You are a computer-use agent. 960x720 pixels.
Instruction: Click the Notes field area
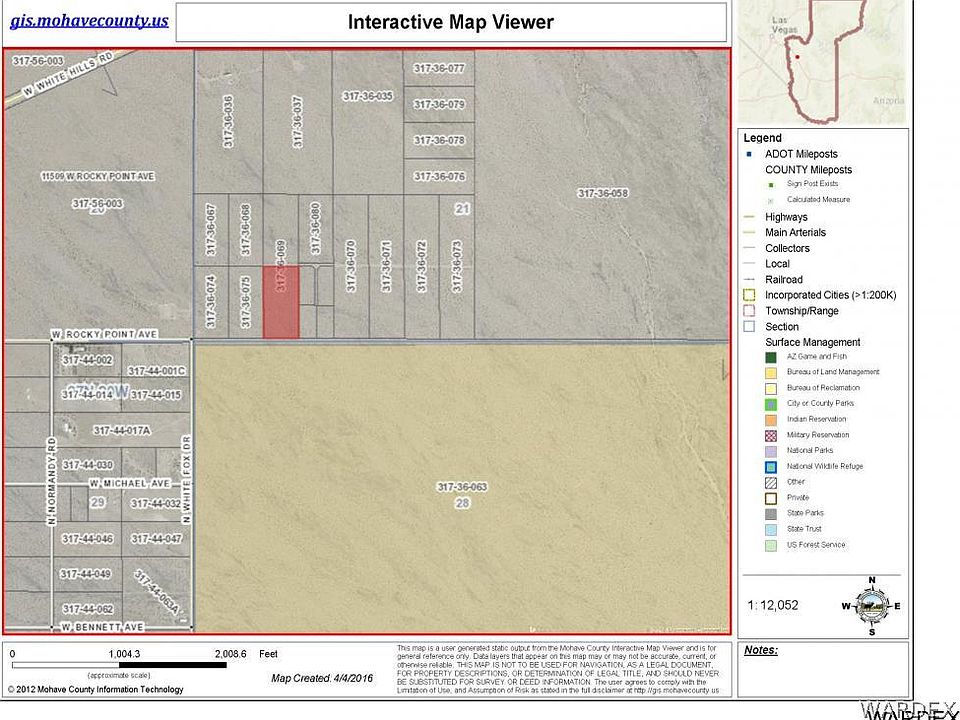pyautogui.click(x=823, y=669)
